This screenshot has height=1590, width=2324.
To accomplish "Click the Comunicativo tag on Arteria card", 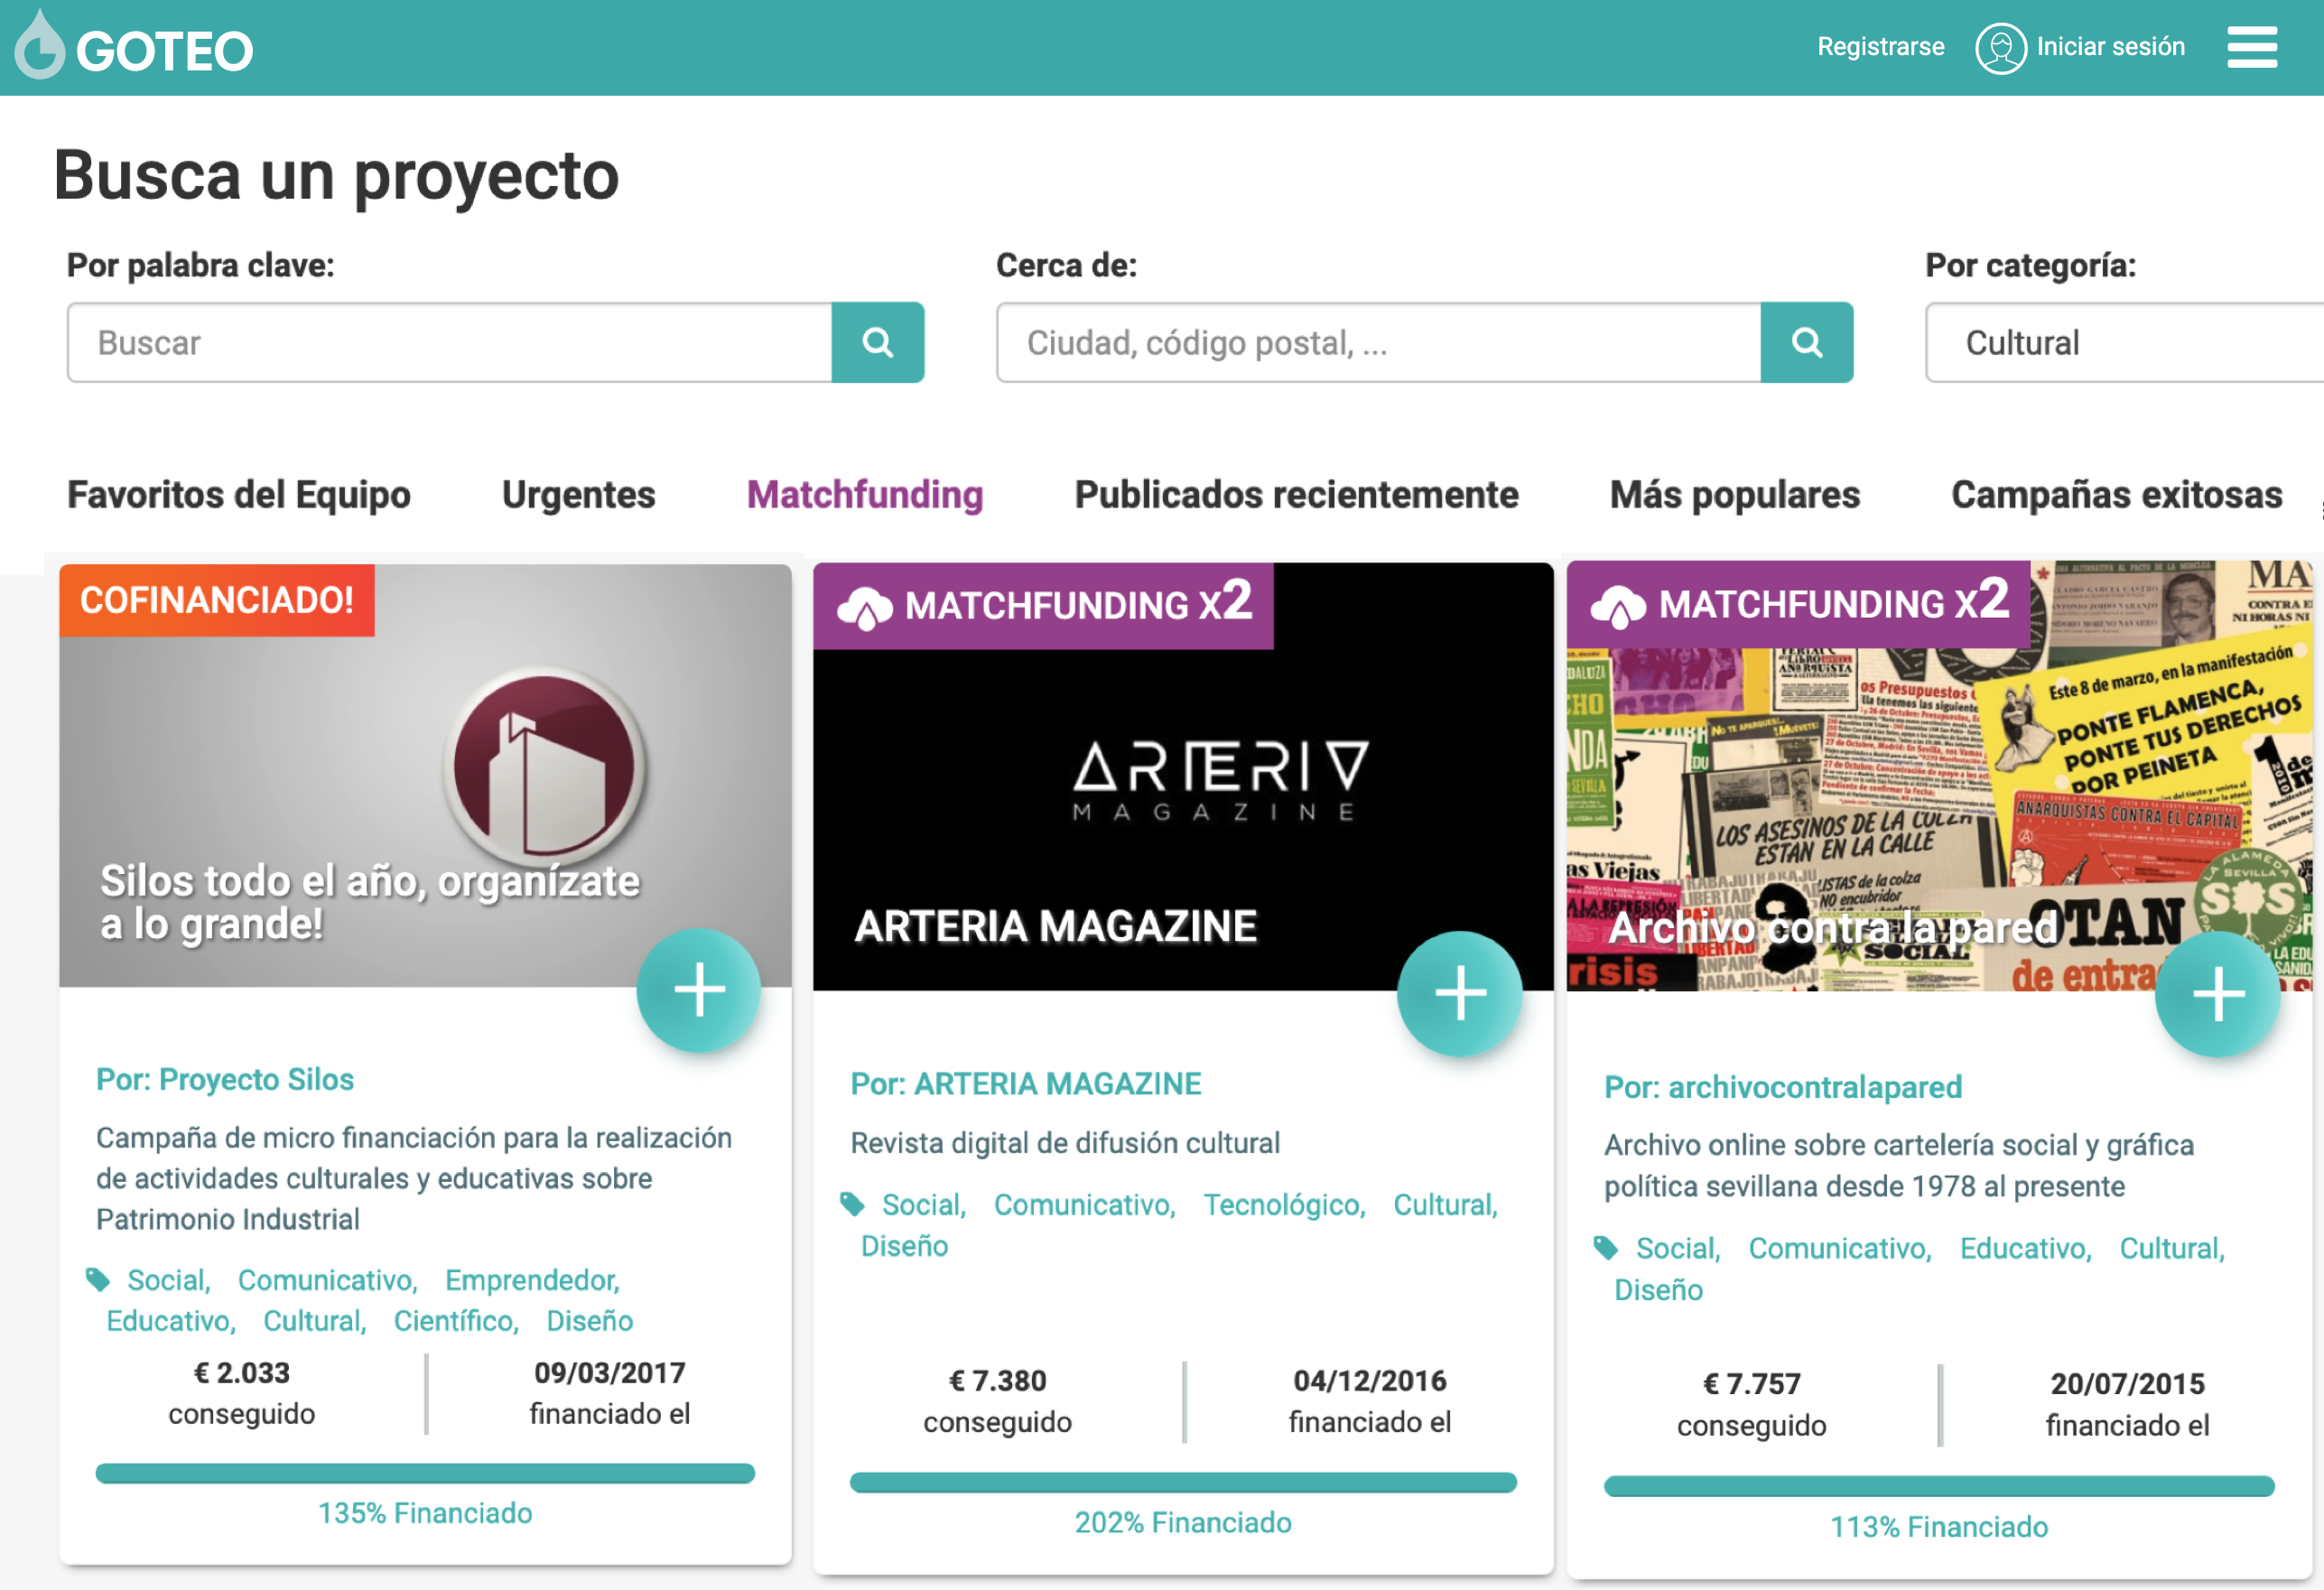I will pyautogui.click(x=1085, y=1204).
